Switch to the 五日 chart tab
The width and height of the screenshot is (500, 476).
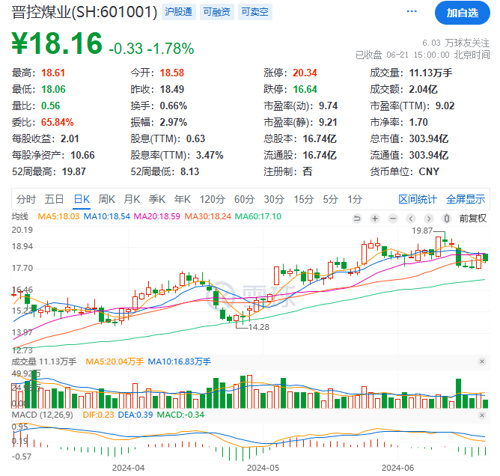coord(54,199)
